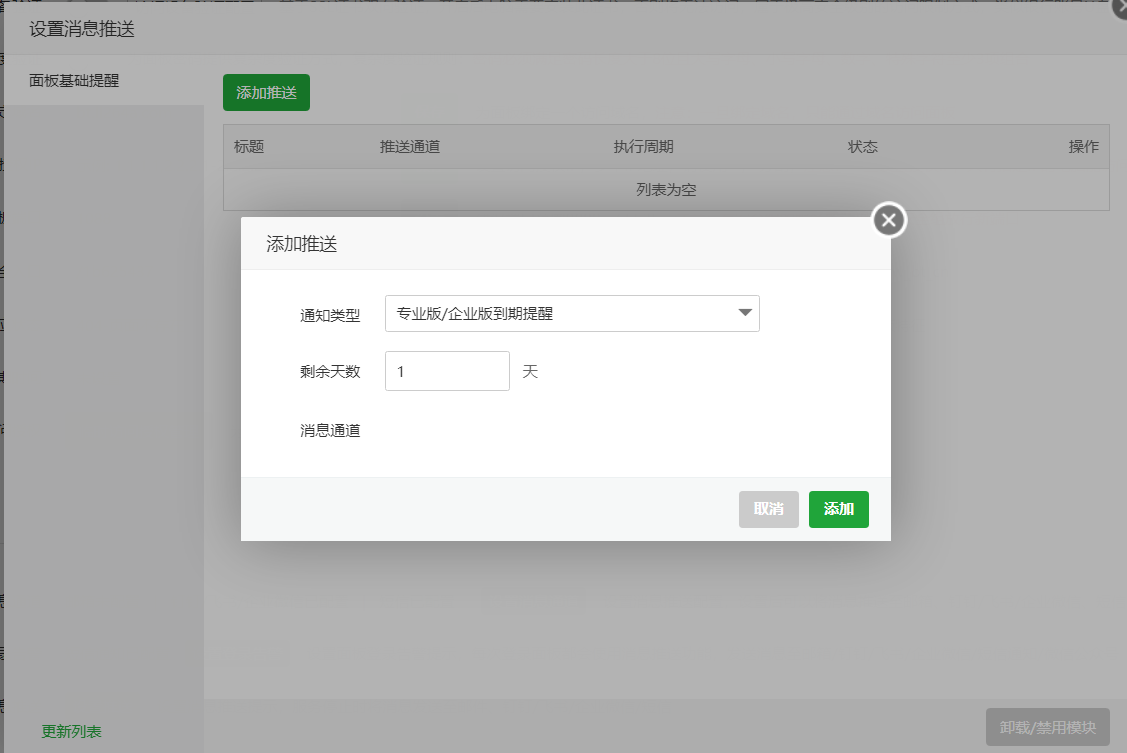Click the 更新列表 link
Viewport: 1127px width, 753px height.
click(x=71, y=731)
